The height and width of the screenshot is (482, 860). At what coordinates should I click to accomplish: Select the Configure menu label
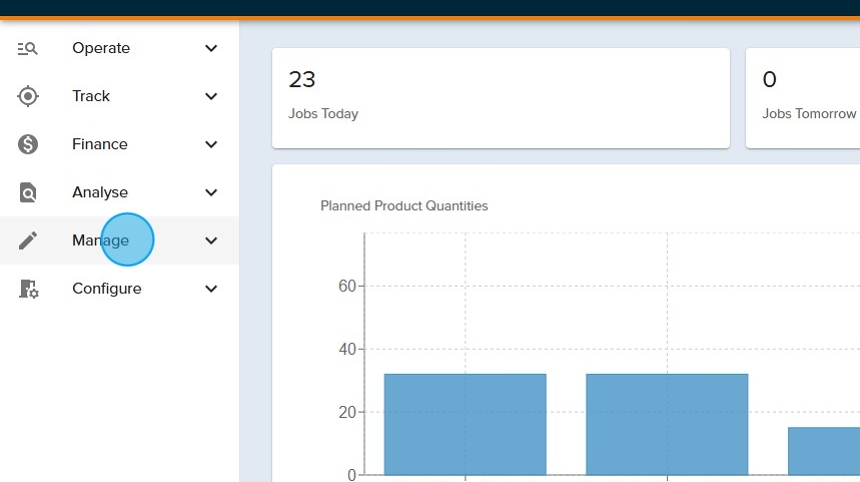coord(106,289)
